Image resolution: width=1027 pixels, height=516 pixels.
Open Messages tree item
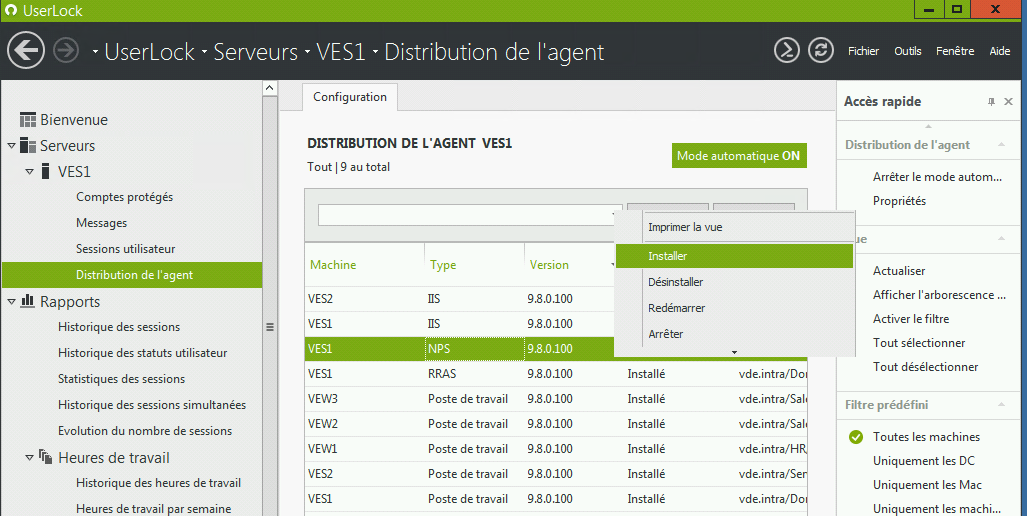[x=102, y=223]
